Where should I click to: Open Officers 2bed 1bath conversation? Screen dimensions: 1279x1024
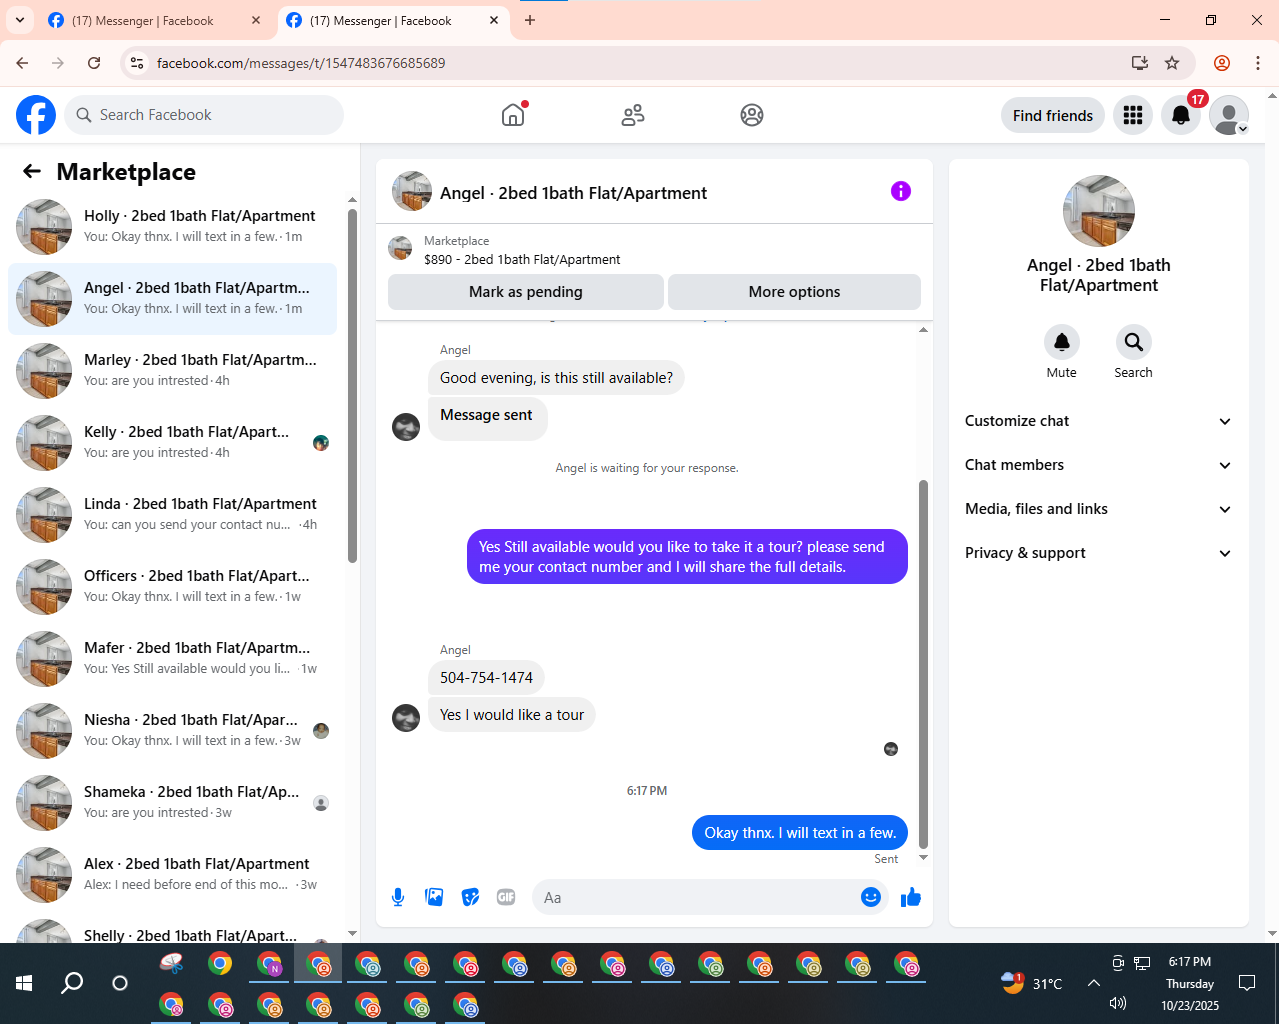pyautogui.click(x=172, y=587)
